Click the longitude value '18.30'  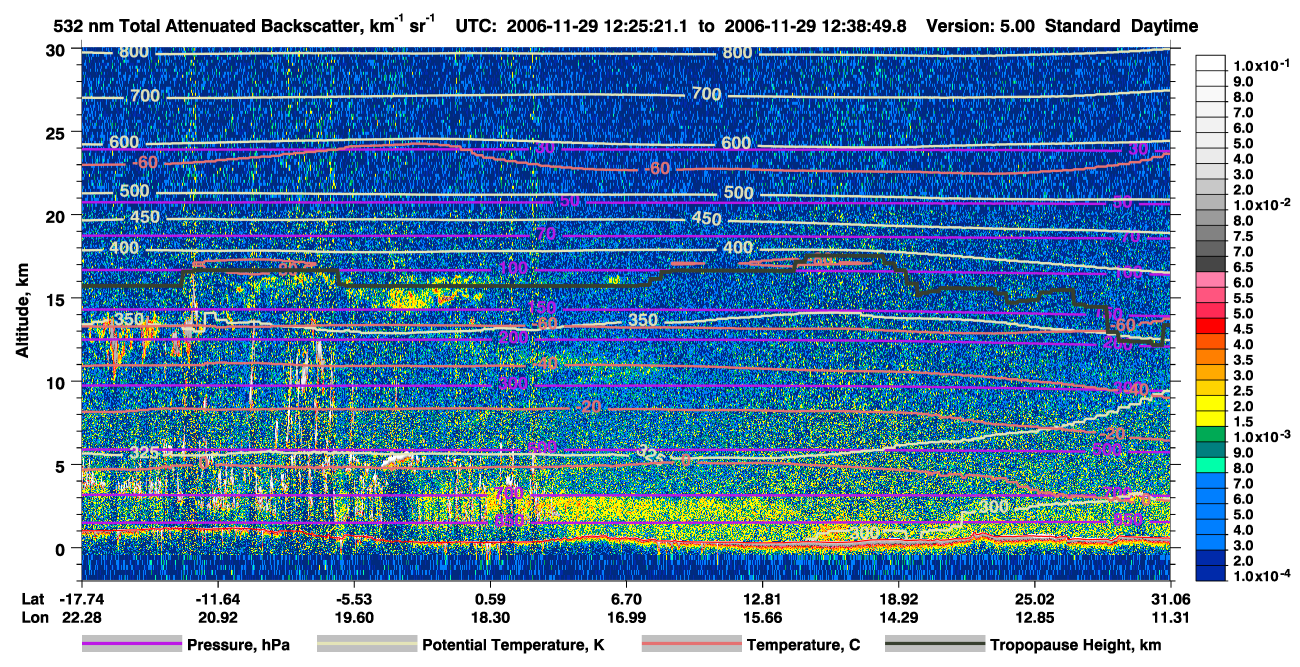pos(490,618)
